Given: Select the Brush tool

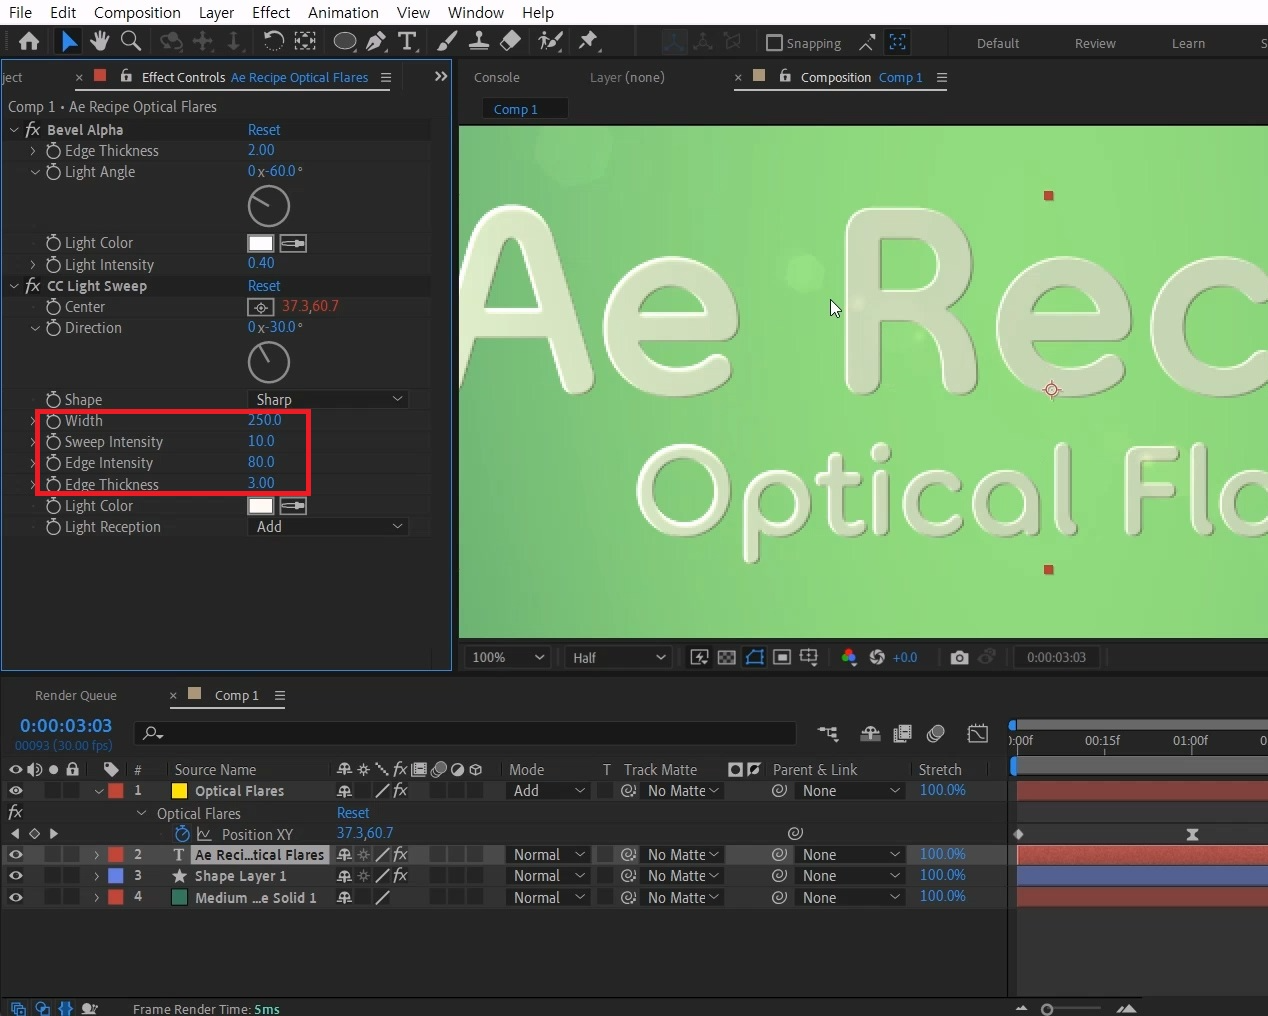Looking at the screenshot, I should [x=447, y=41].
